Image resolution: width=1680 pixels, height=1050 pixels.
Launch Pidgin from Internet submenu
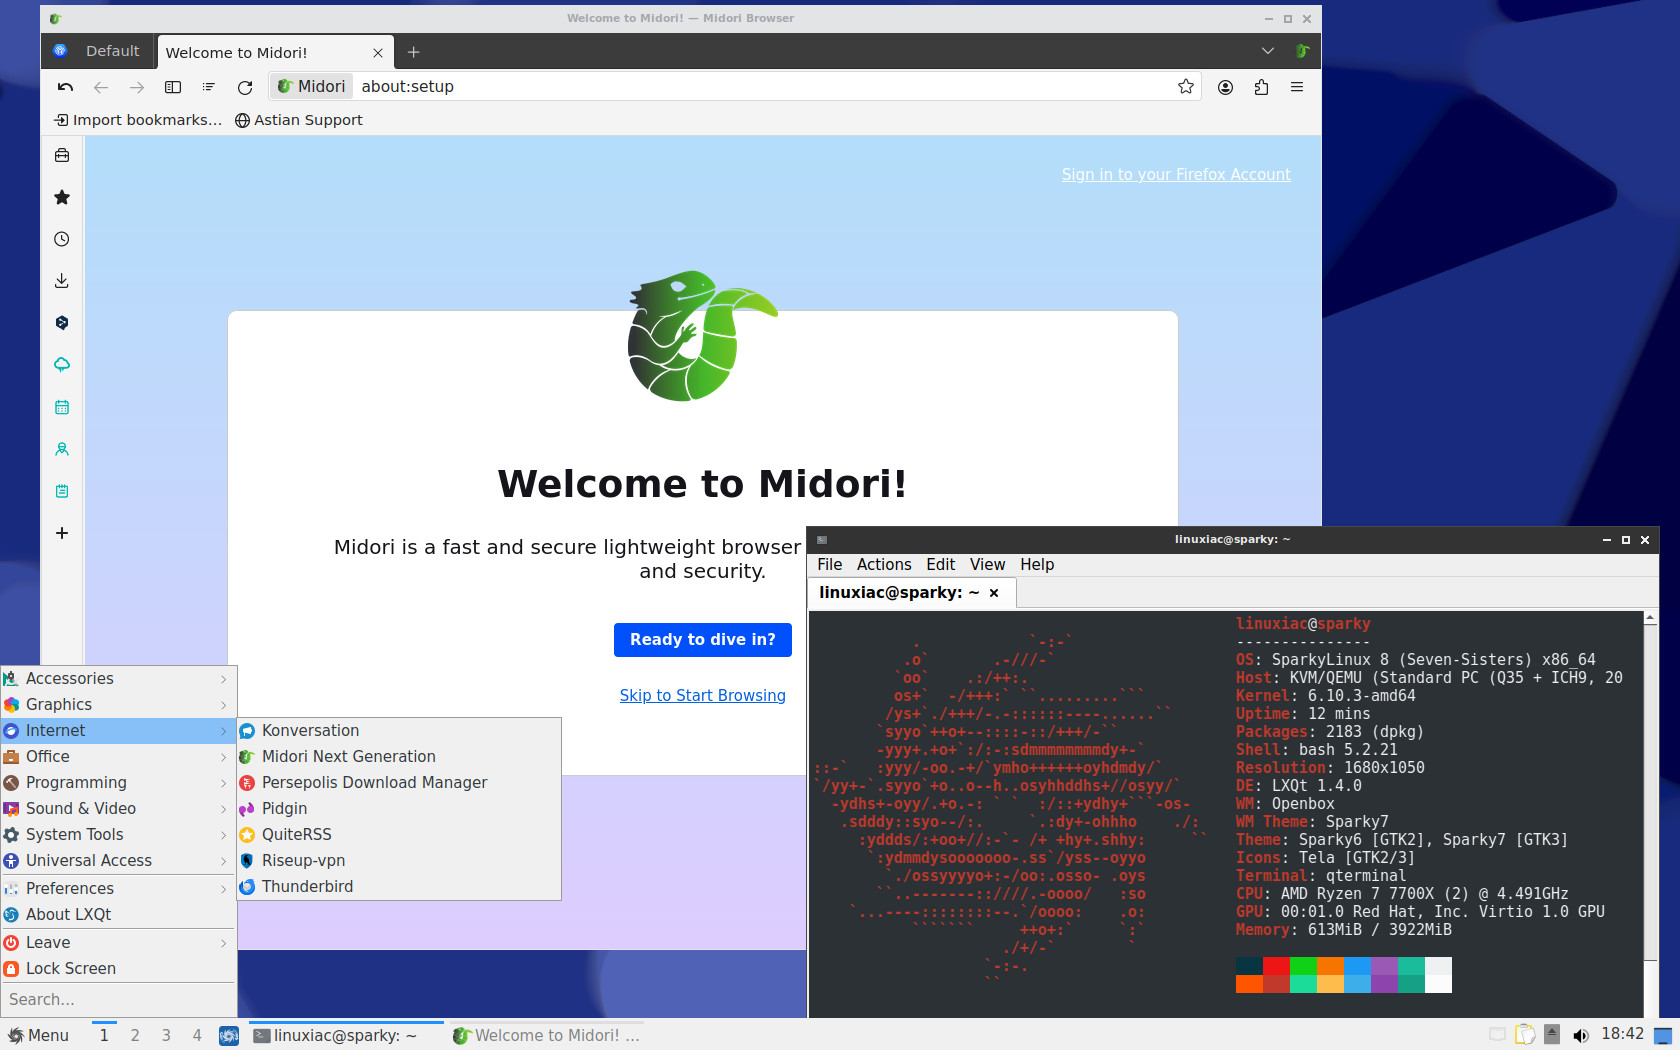(399, 809)
